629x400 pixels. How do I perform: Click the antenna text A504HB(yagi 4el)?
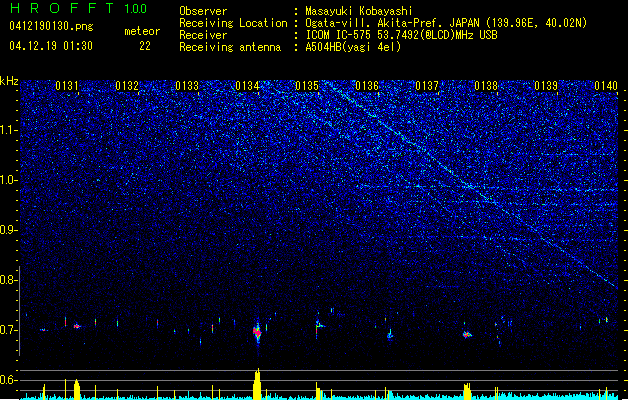click(x=353, y=47)
